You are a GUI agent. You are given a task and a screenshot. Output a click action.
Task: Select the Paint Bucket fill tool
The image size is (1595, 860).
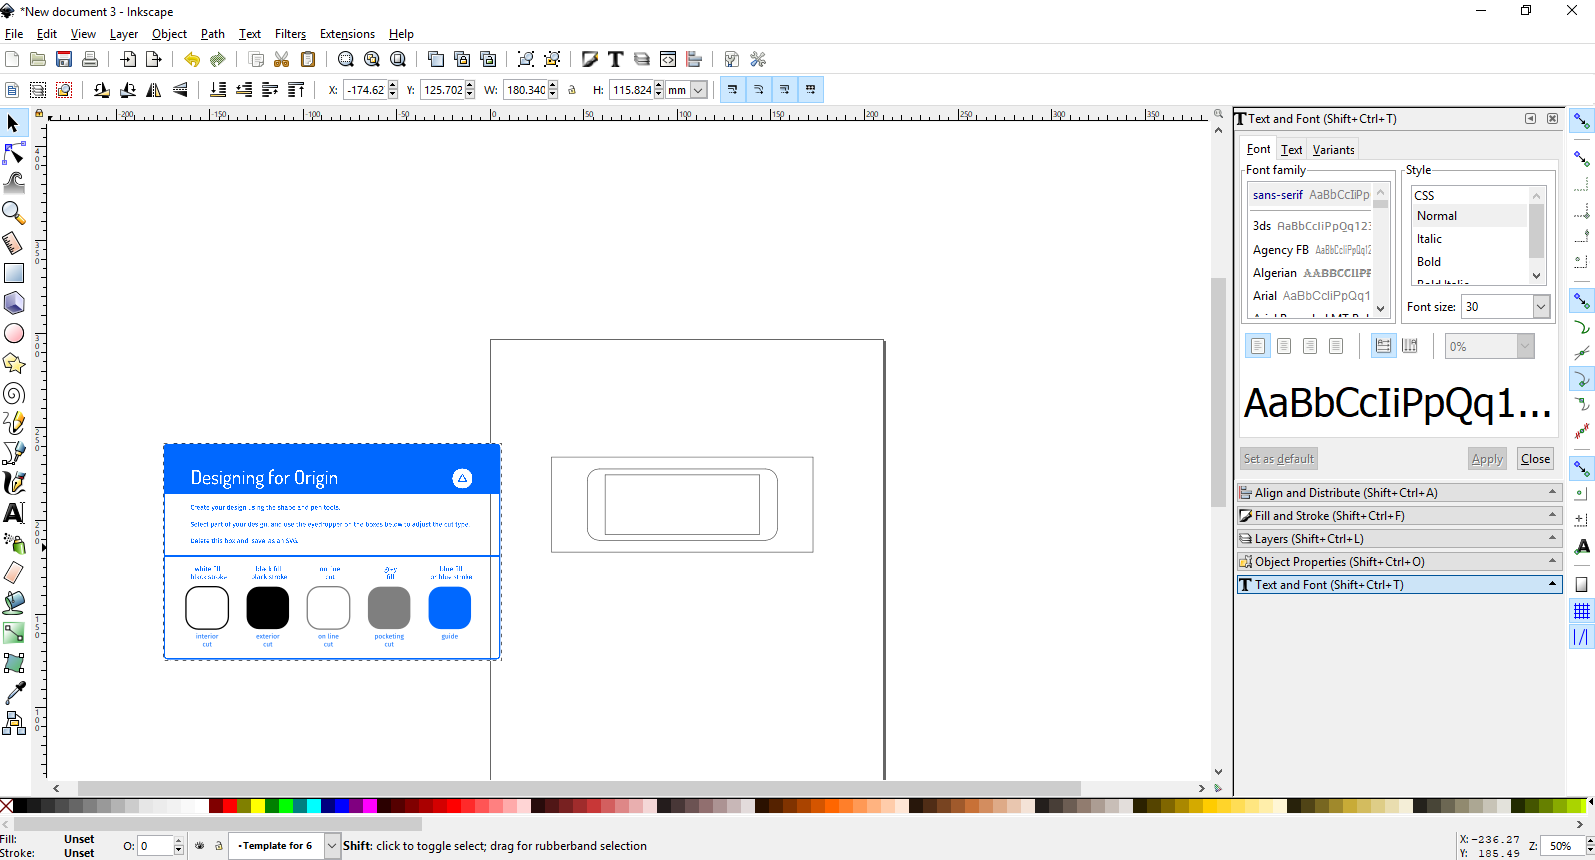pyautogui.click(x=13, y=603)
